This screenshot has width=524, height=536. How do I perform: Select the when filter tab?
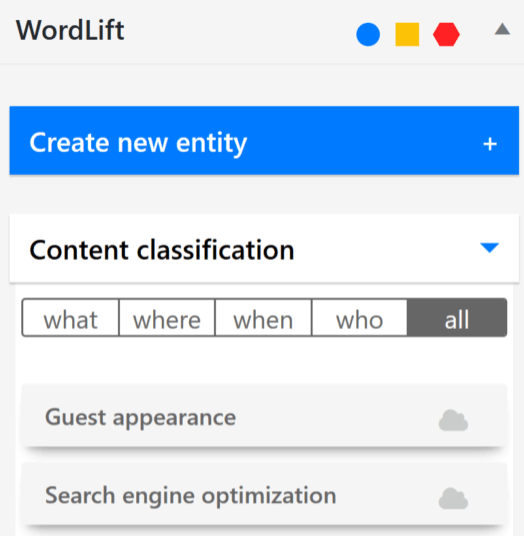click(x=263, y=318)
